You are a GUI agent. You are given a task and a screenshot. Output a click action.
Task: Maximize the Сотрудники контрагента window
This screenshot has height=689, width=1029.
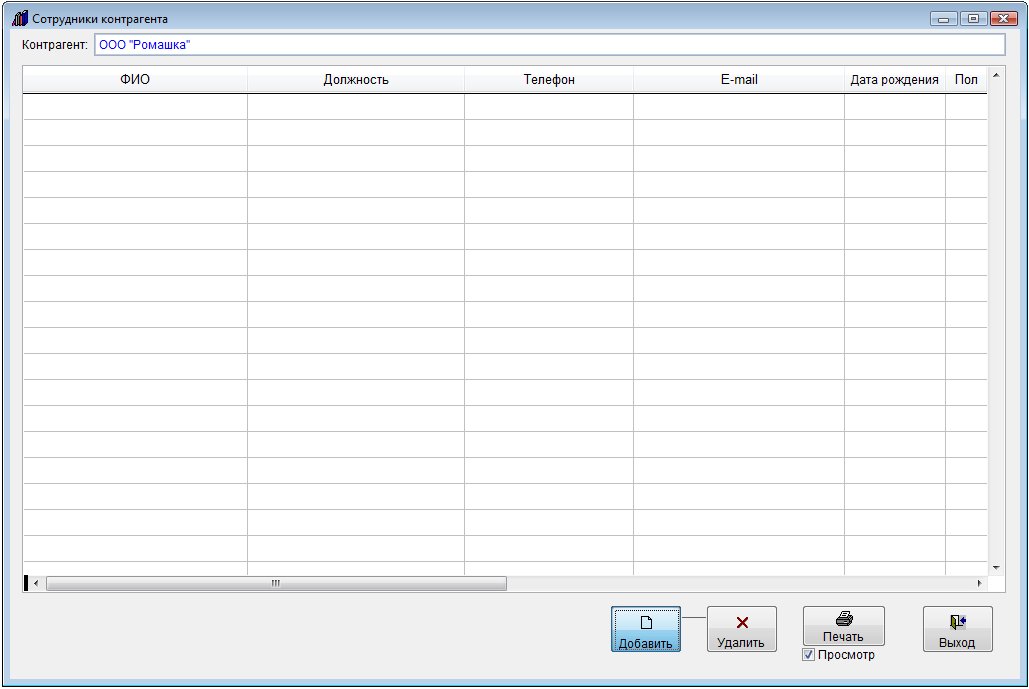973,19
